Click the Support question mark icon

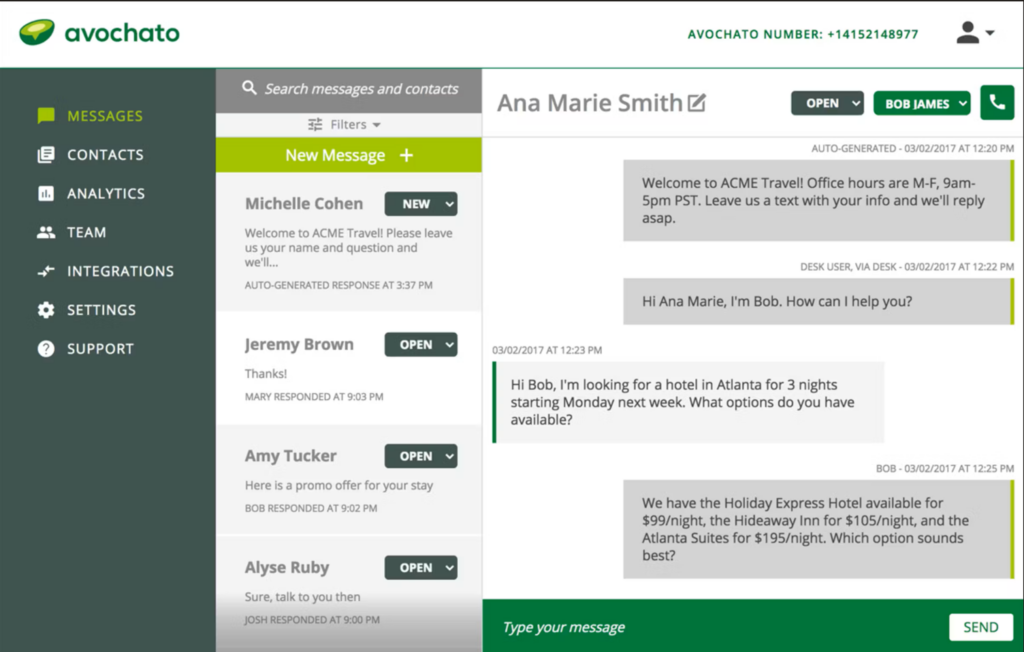coord(45,348)
